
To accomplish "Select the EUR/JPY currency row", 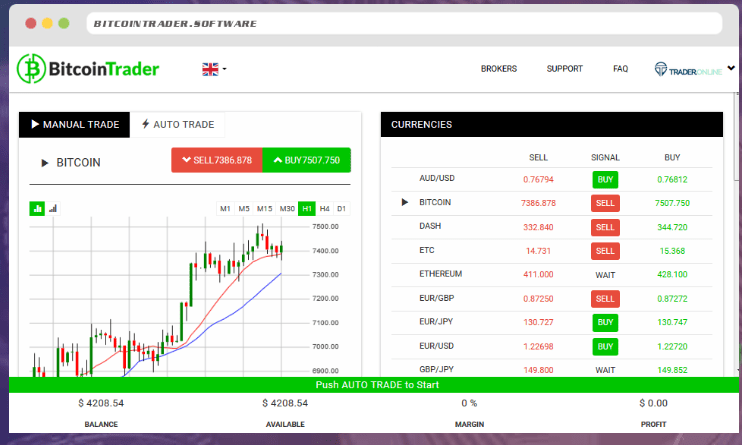I will (x=552, y=322).
